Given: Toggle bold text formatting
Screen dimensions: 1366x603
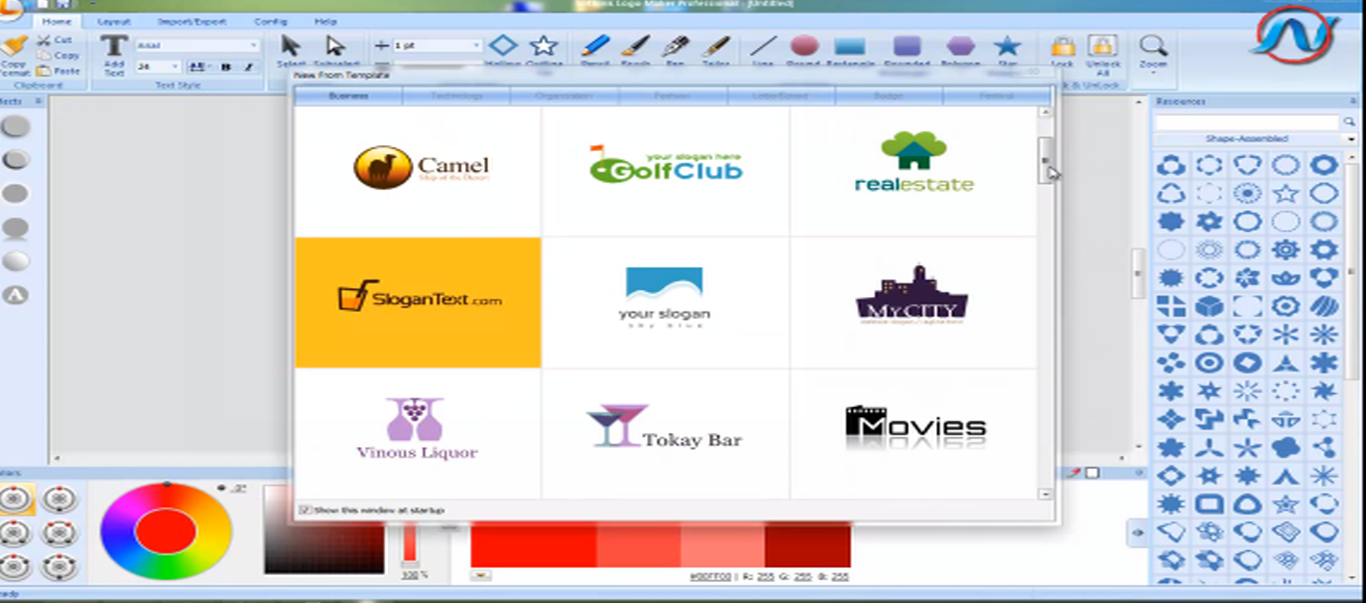Looking at the screenshot, I should tap(228, 67).
